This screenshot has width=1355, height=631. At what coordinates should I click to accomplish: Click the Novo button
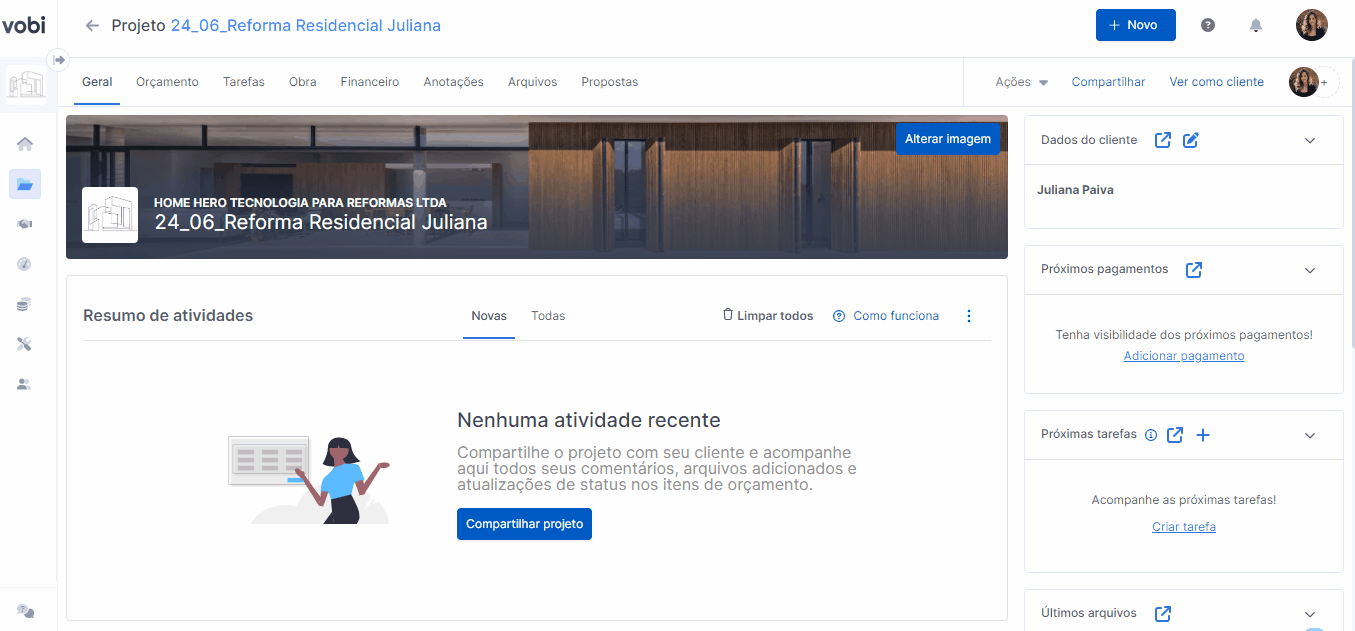pyautogui.click(x=1136, y=25)
